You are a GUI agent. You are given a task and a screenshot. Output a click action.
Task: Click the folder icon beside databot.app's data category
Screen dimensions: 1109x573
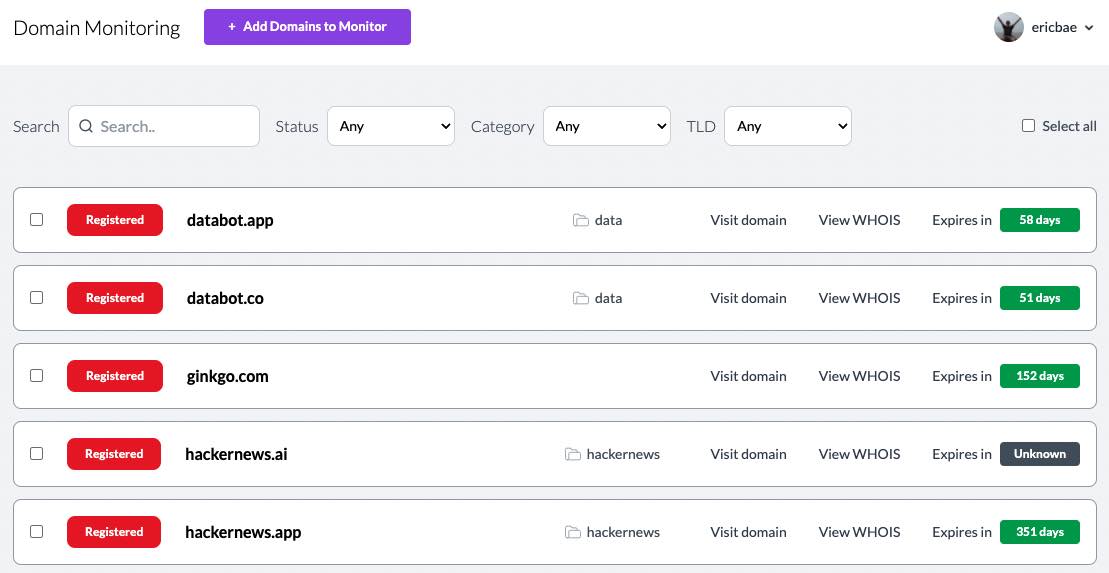pyautogui.click(x=581, y=220)
